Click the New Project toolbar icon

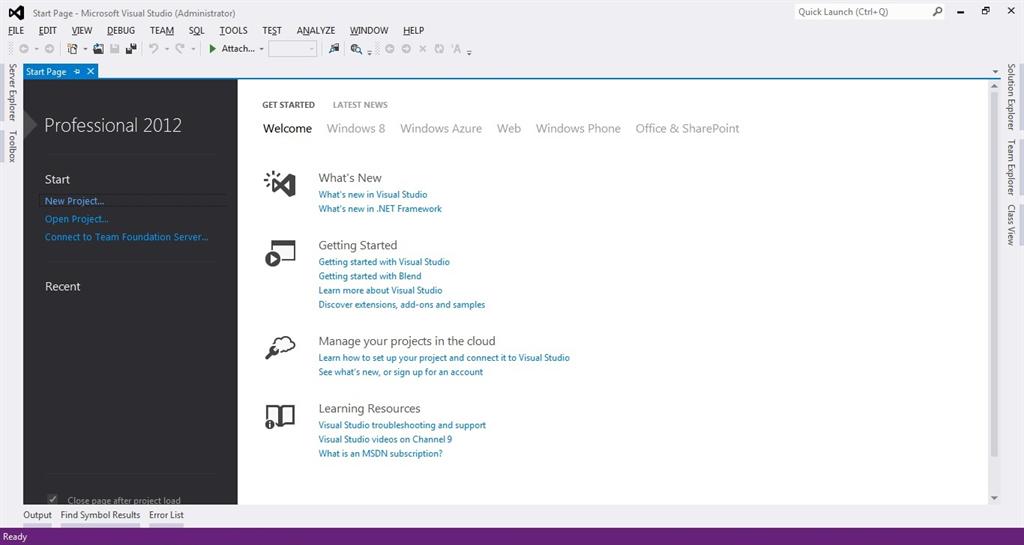point(72,49)
